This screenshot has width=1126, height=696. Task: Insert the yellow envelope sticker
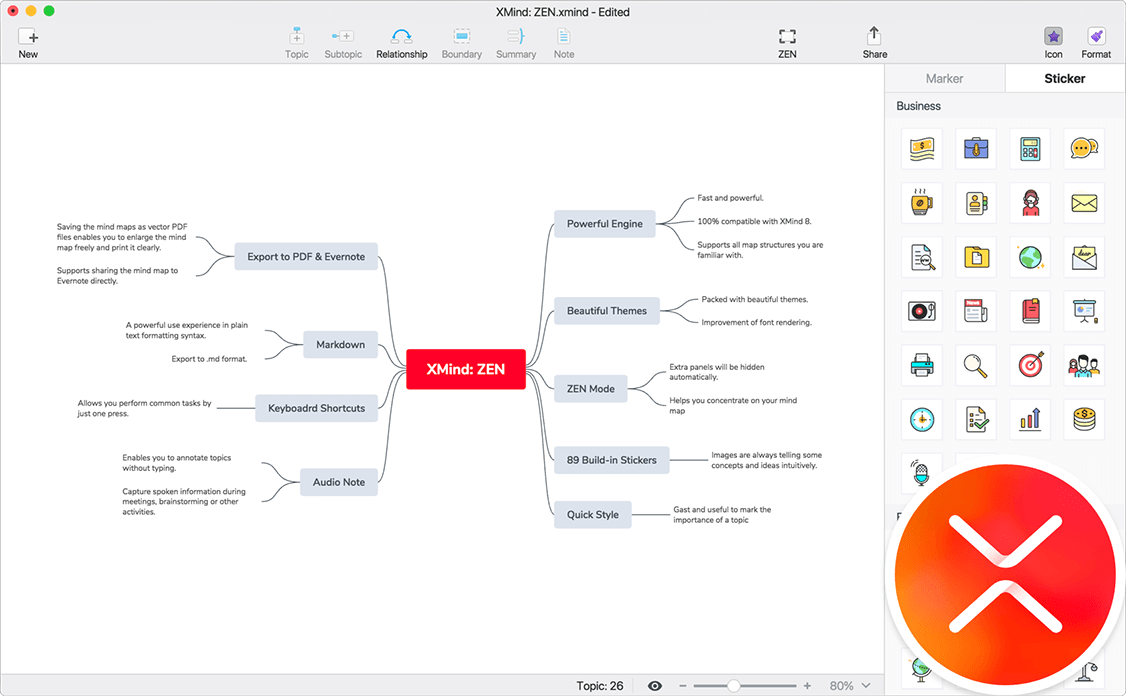1084,203
